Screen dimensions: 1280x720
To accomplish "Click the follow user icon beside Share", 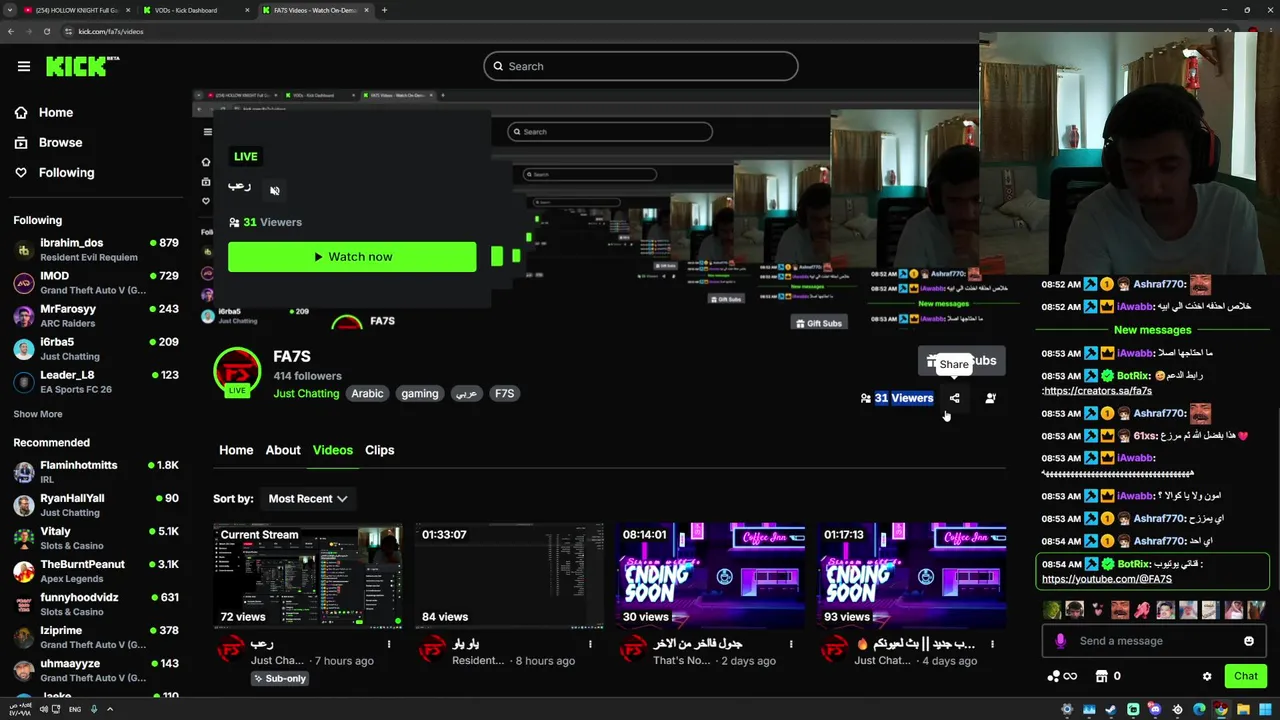I will (990, 398).
